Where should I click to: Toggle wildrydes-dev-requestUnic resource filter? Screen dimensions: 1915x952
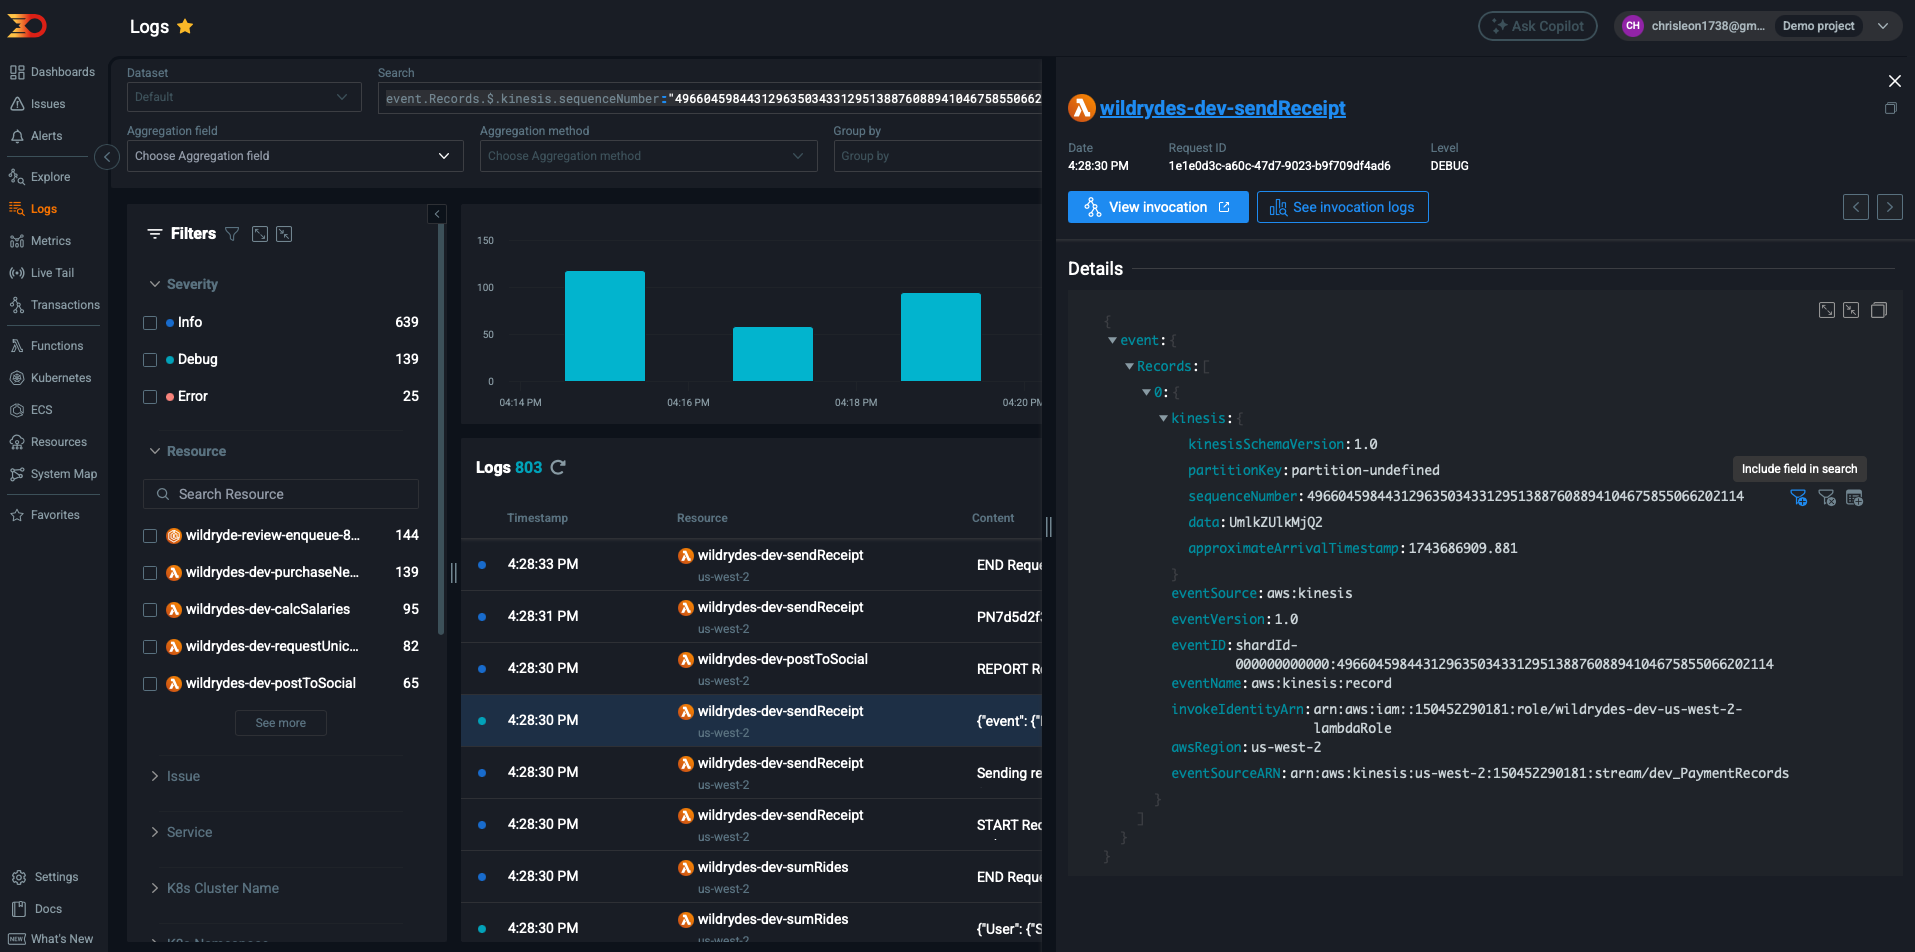(150, 647)
